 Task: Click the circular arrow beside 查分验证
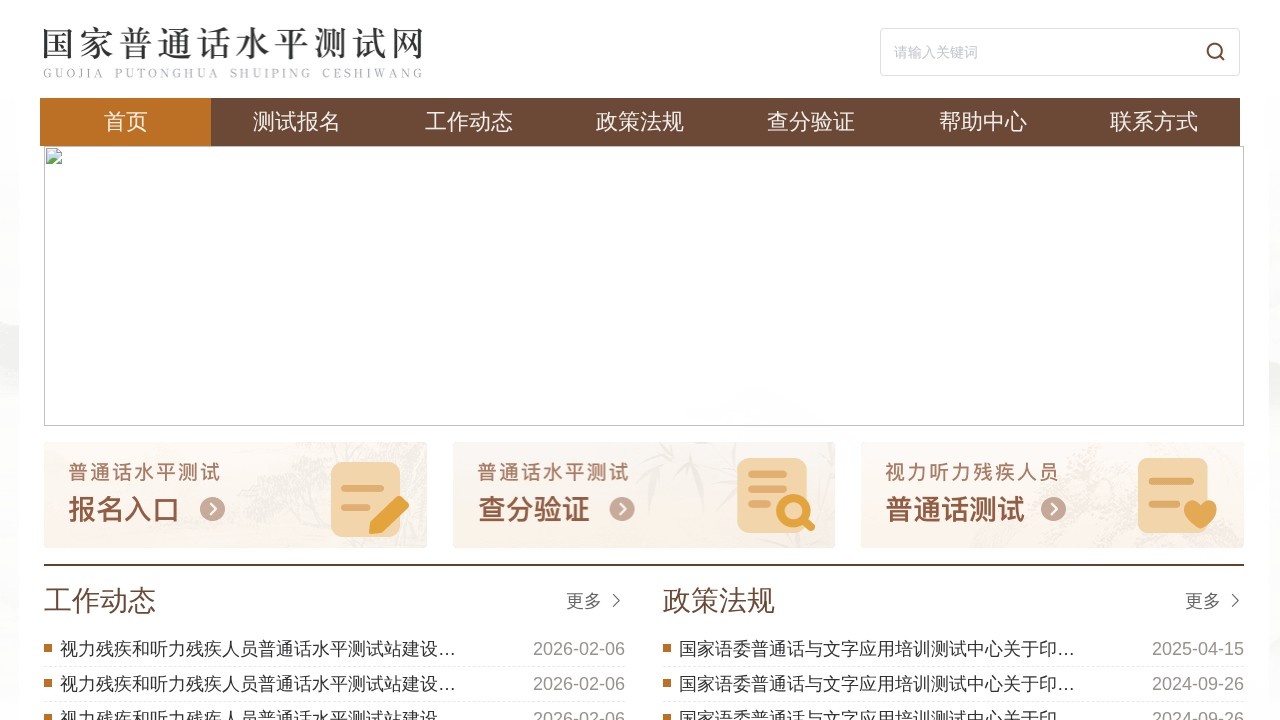coord(622,509)
